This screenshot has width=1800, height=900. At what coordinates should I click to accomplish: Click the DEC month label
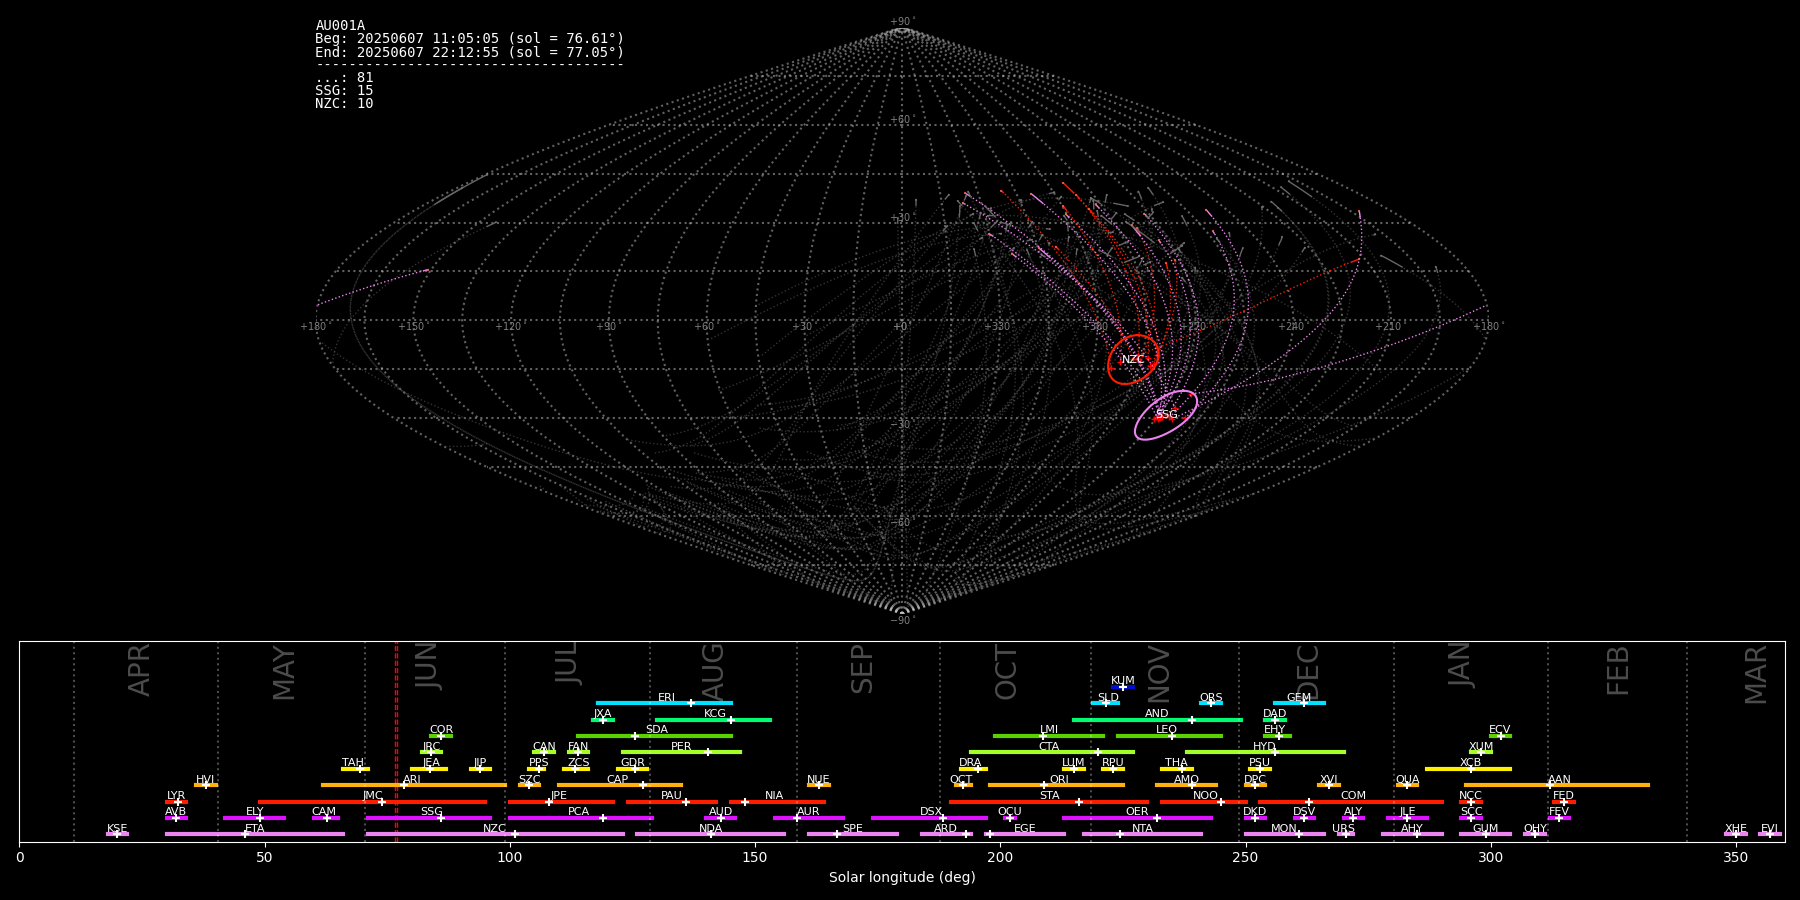point(1308,672)
